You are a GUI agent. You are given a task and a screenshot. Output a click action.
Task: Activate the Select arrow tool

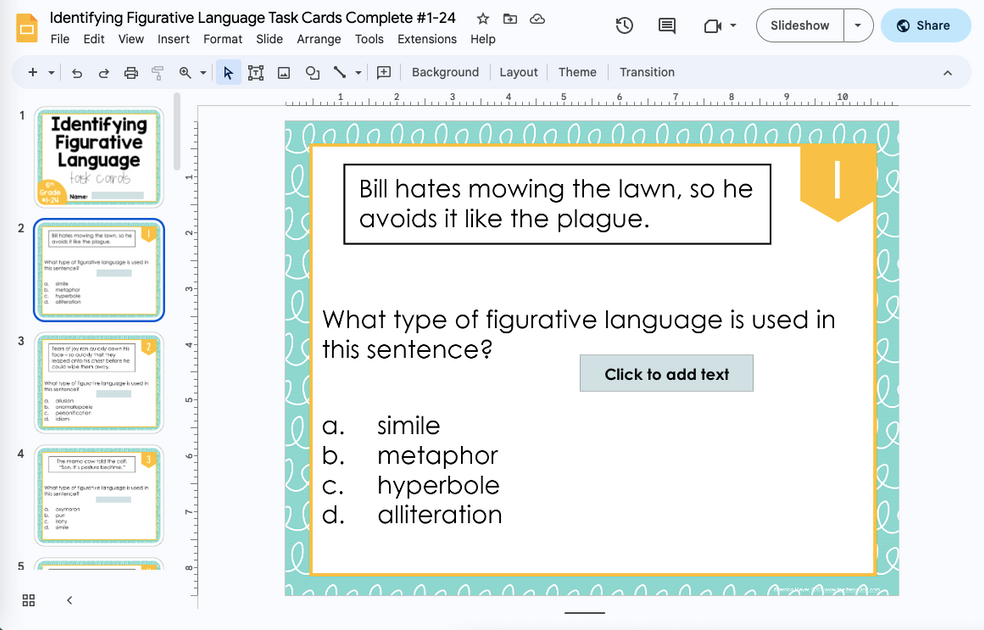click(227, 71)
